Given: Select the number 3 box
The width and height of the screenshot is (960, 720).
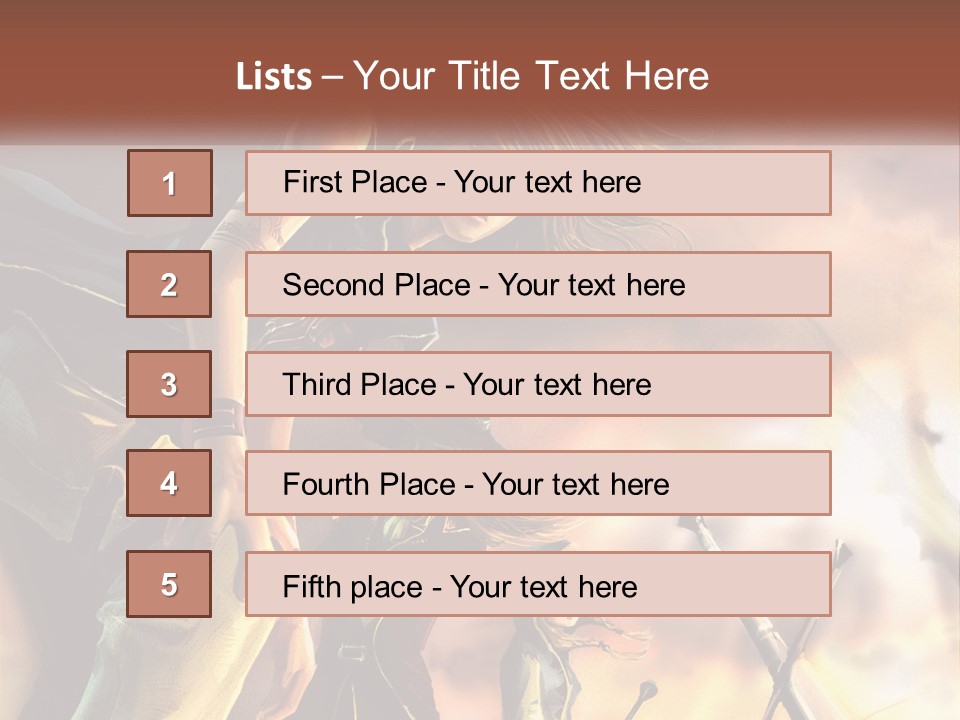Looking at the screenshot, I should [169, 384].
